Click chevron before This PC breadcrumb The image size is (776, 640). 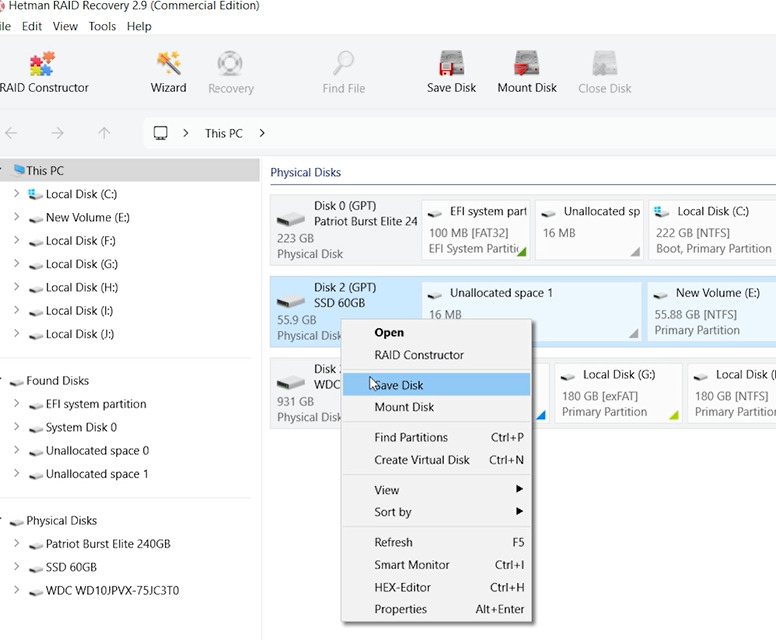click(x=186, y=133)
